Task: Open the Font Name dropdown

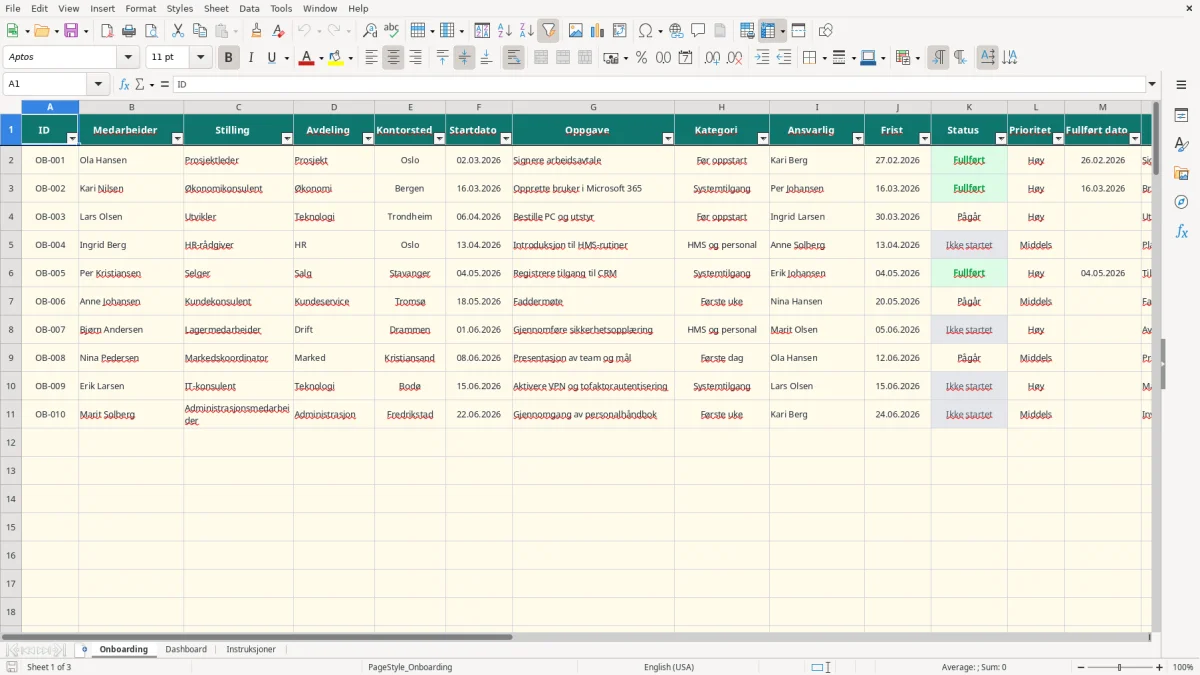Action: tap(128, 58)
